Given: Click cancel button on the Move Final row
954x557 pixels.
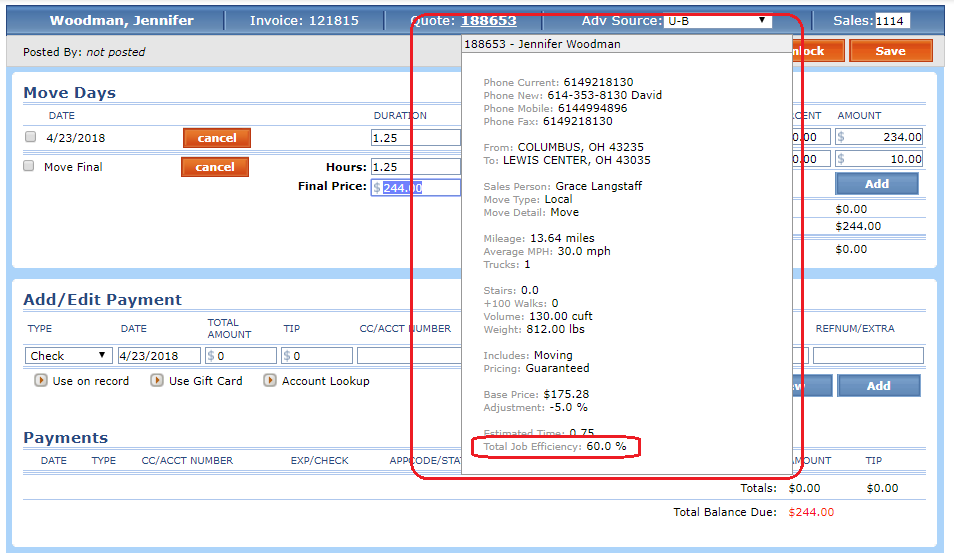Looking at the screenshot, I should 214,167.
